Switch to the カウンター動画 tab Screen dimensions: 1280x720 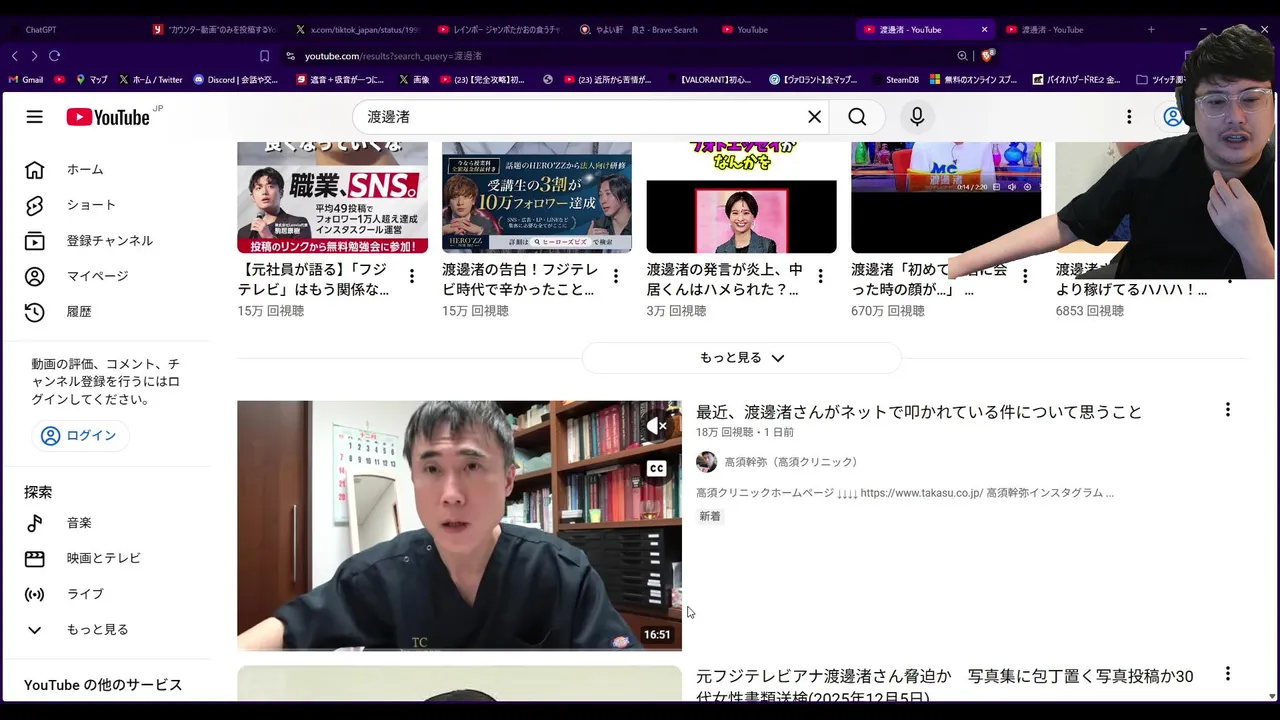(214, 30)
